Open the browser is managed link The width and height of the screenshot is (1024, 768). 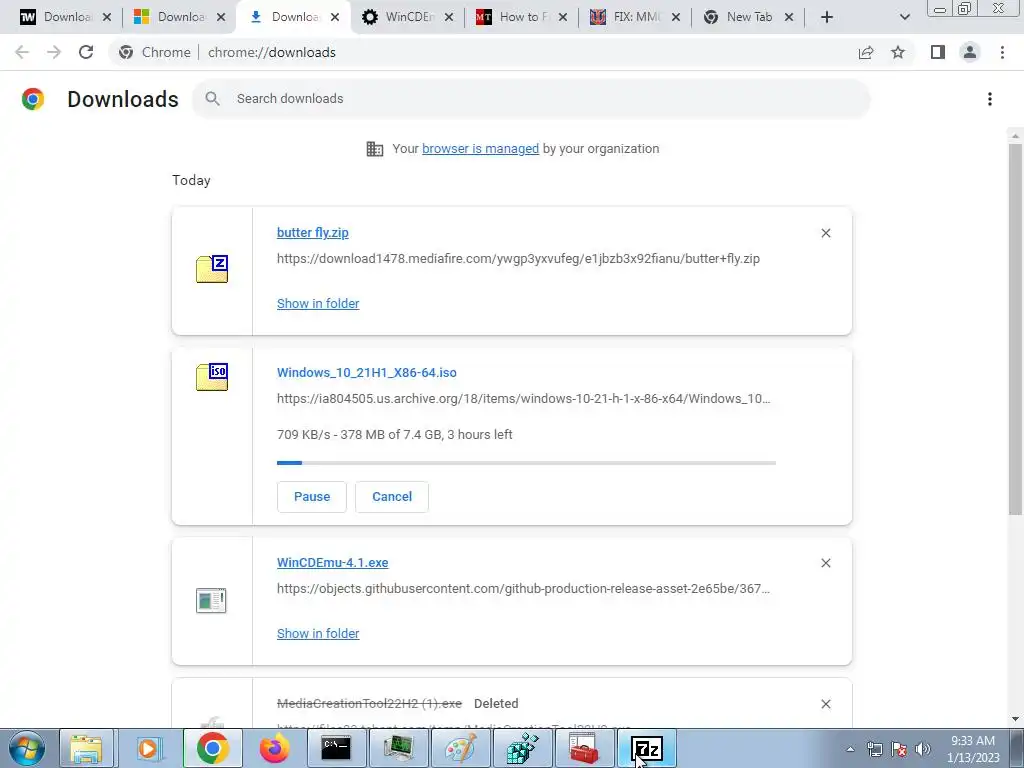pyautogui.click(x=481, y=149)
